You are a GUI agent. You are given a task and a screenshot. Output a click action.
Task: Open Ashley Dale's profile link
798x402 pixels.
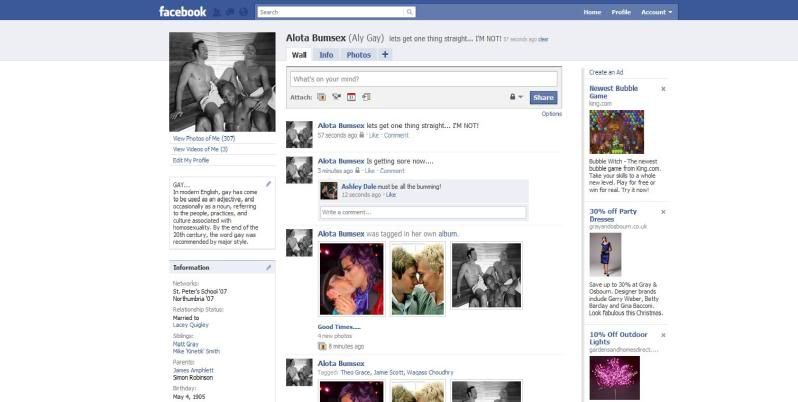click(x=359, y=187)
